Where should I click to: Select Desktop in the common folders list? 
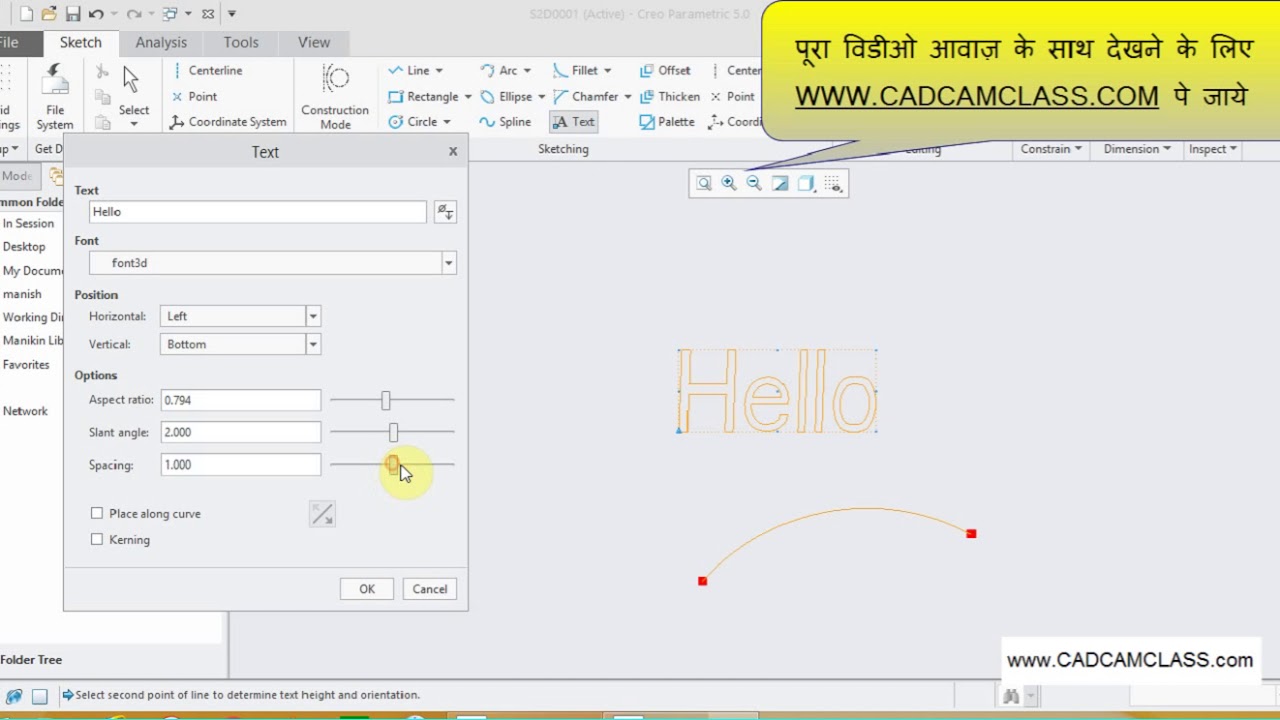pyautogui.click(x=24, y=247)
